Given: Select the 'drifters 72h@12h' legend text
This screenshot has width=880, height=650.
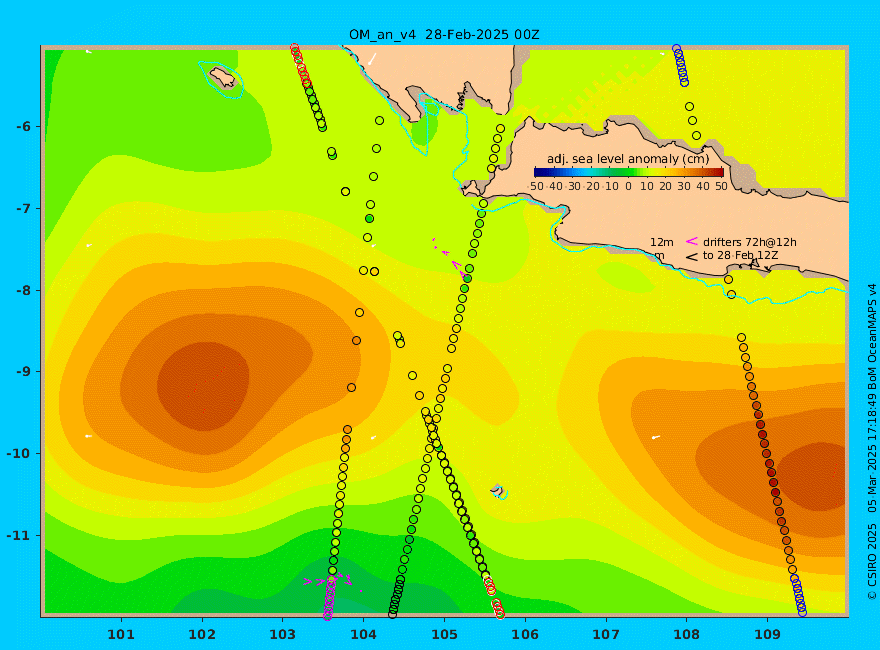Looking at the screenshot, I should coord(750,242).
